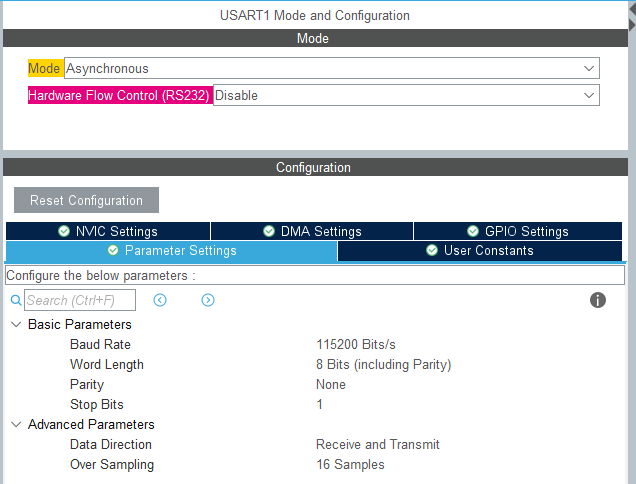Click the panel collapse arrows at top right
This screenshot has height=484, width=636.
[x=632, y=17]
